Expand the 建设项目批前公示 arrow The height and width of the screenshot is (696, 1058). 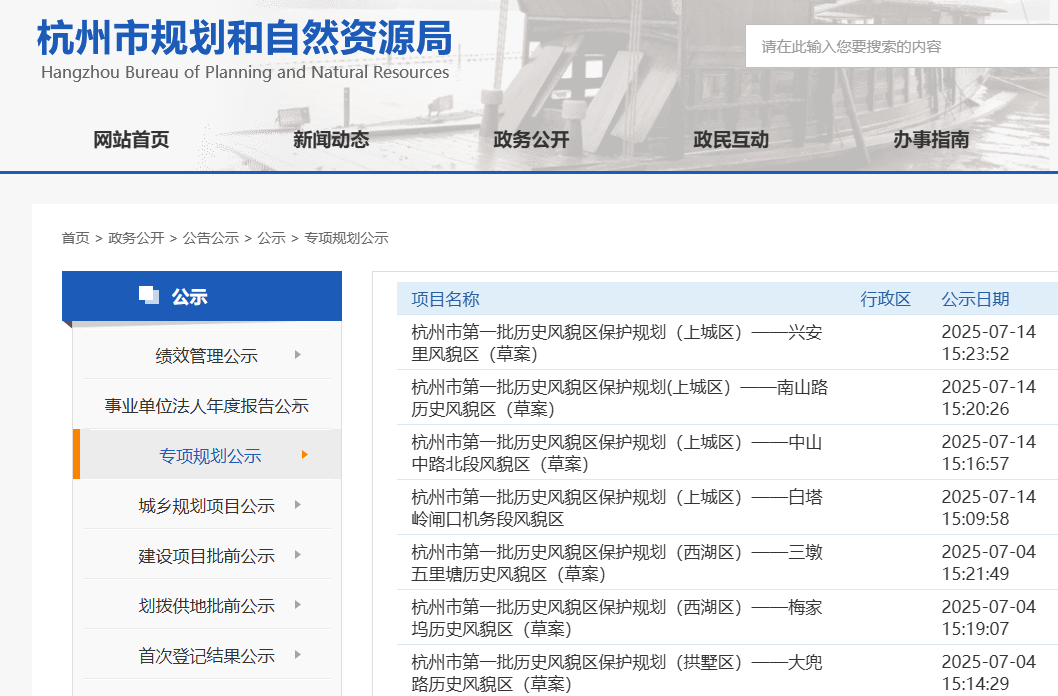(x=298, y=554)
